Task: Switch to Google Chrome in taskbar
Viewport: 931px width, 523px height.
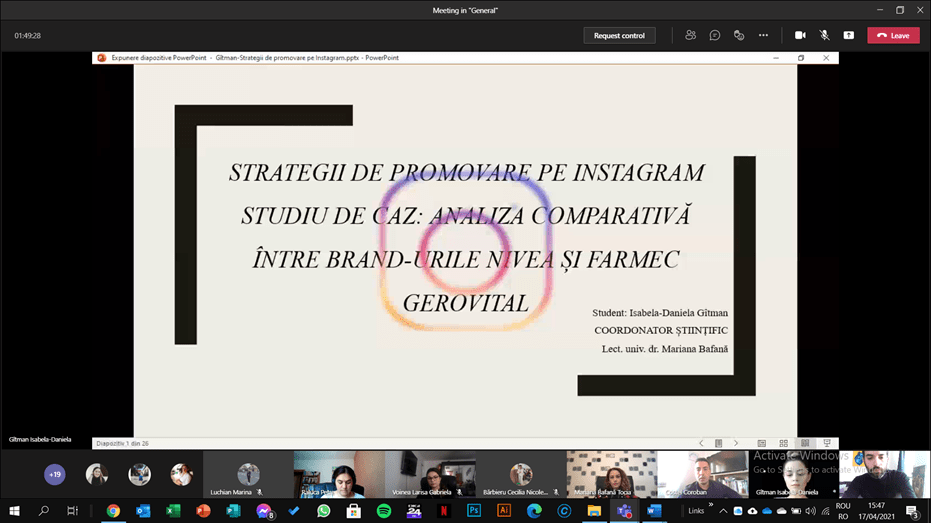Action: tap(113, 511)
